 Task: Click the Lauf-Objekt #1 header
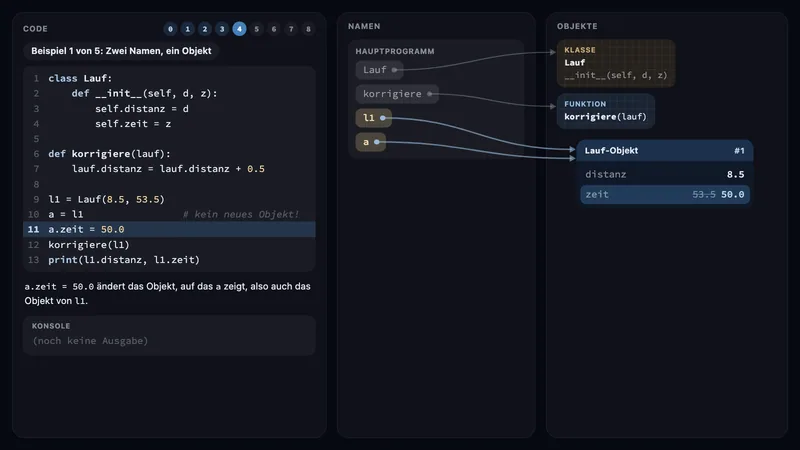click(665, 151)
